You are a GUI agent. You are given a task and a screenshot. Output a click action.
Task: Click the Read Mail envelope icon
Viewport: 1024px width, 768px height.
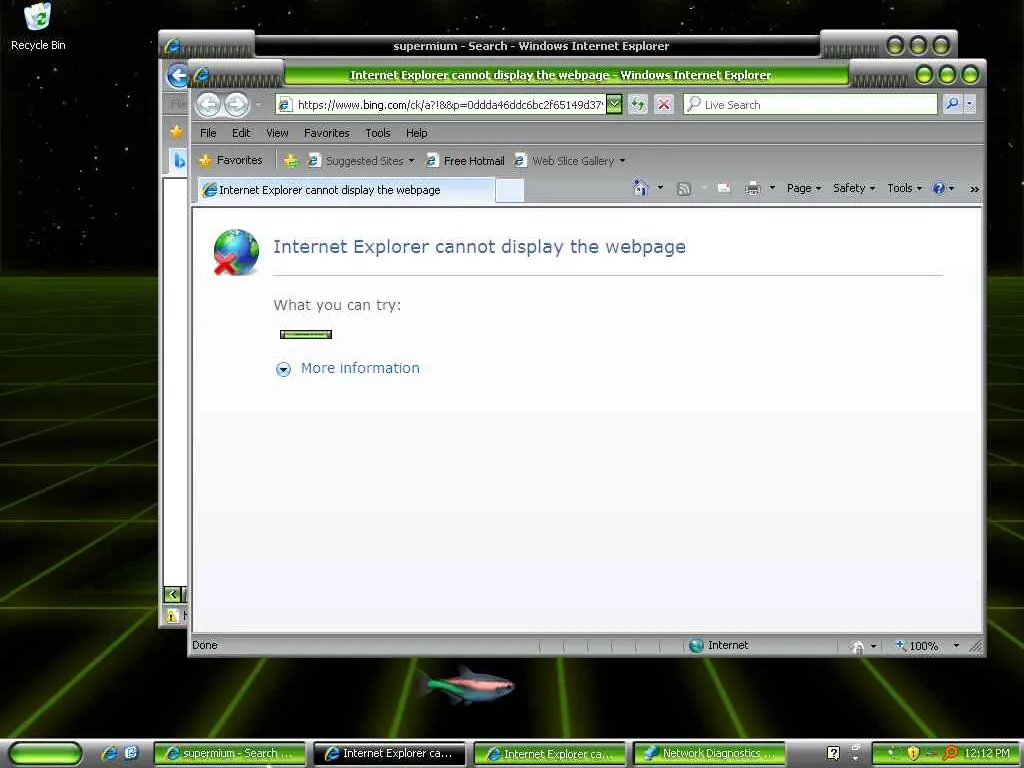coord(724,188)
